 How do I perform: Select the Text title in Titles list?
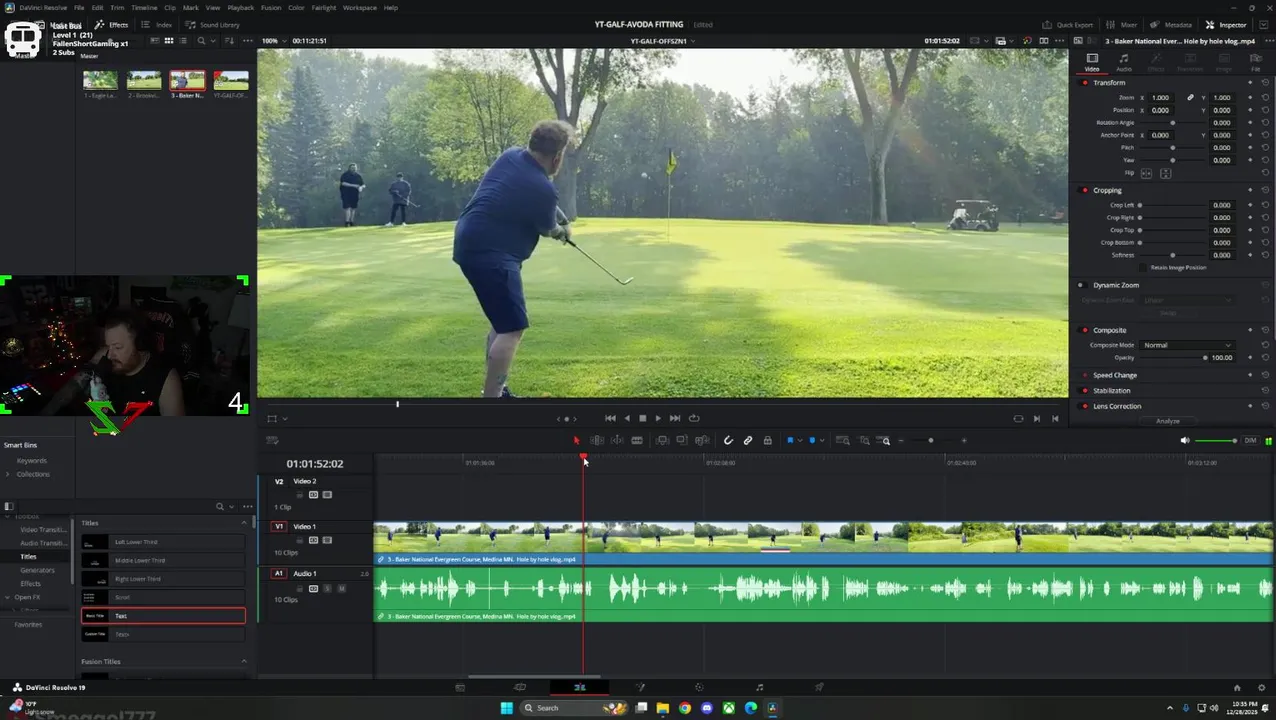163,616
